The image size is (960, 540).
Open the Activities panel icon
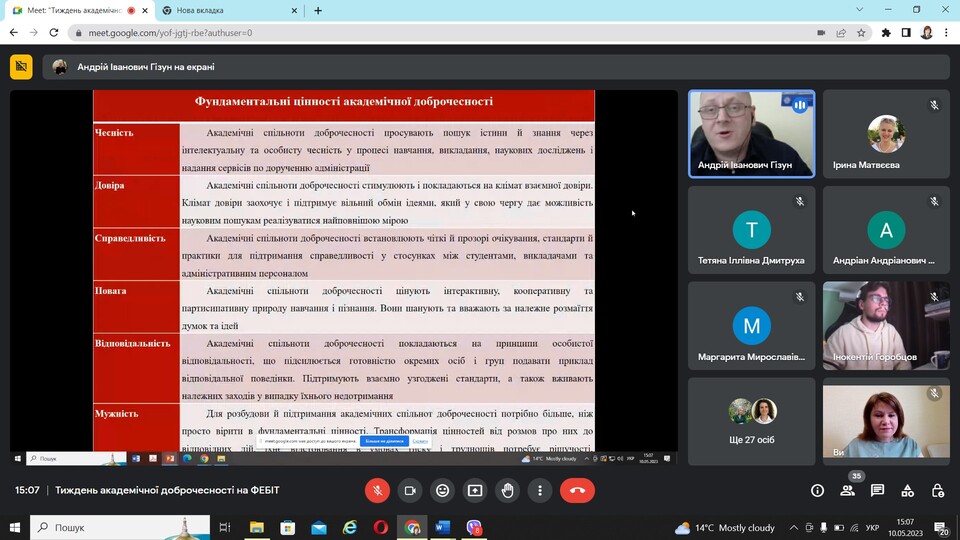point(907,490)
